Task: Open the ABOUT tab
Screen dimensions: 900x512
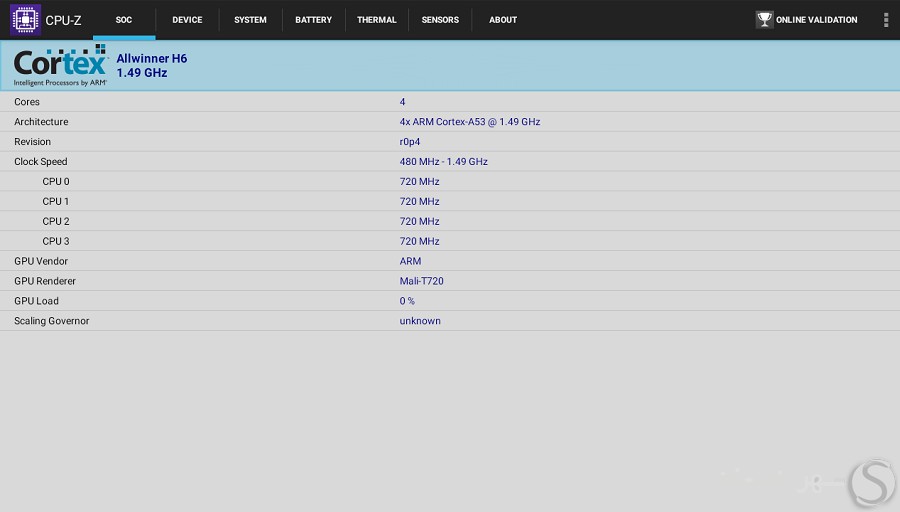Action: pos(503,20)
